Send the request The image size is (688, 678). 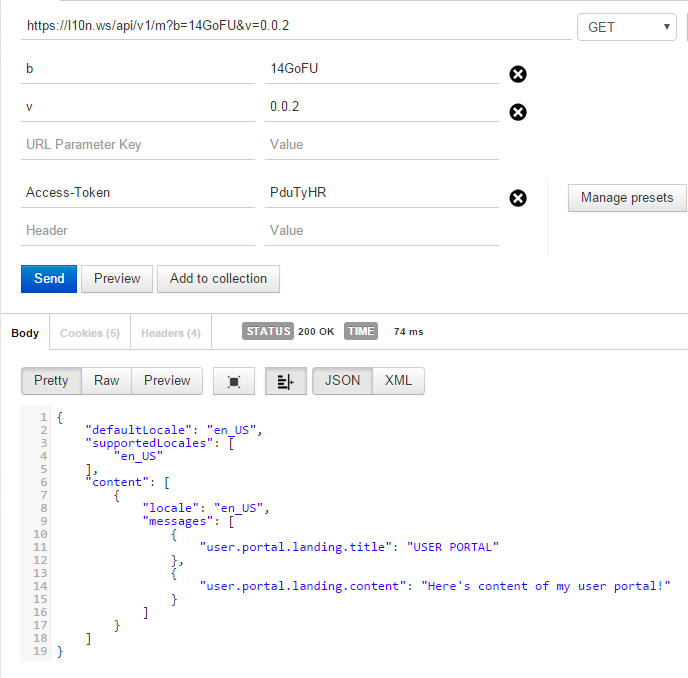pyautogui.click(x=49, y=279)
